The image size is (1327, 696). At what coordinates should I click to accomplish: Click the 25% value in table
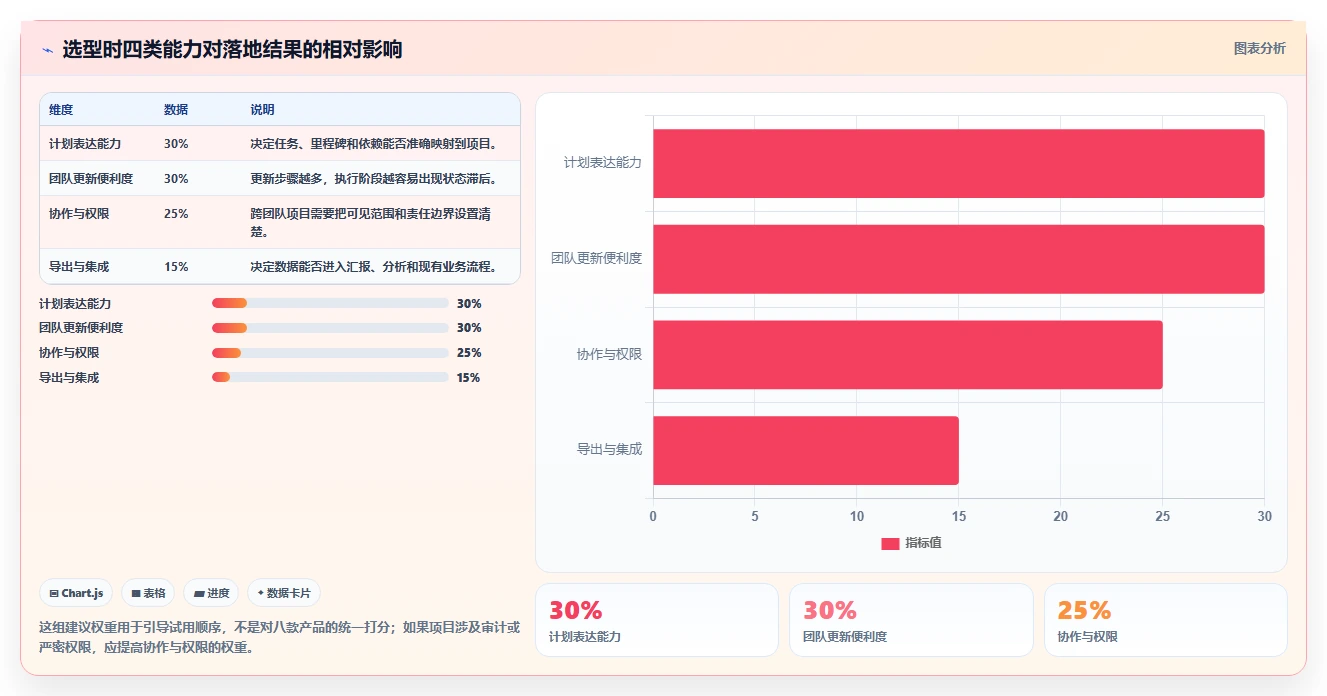click(x=176, y=214)
